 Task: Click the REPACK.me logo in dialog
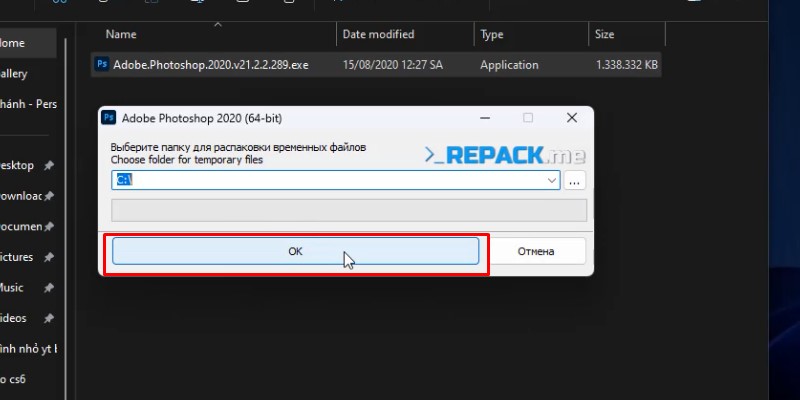(505, 155)
